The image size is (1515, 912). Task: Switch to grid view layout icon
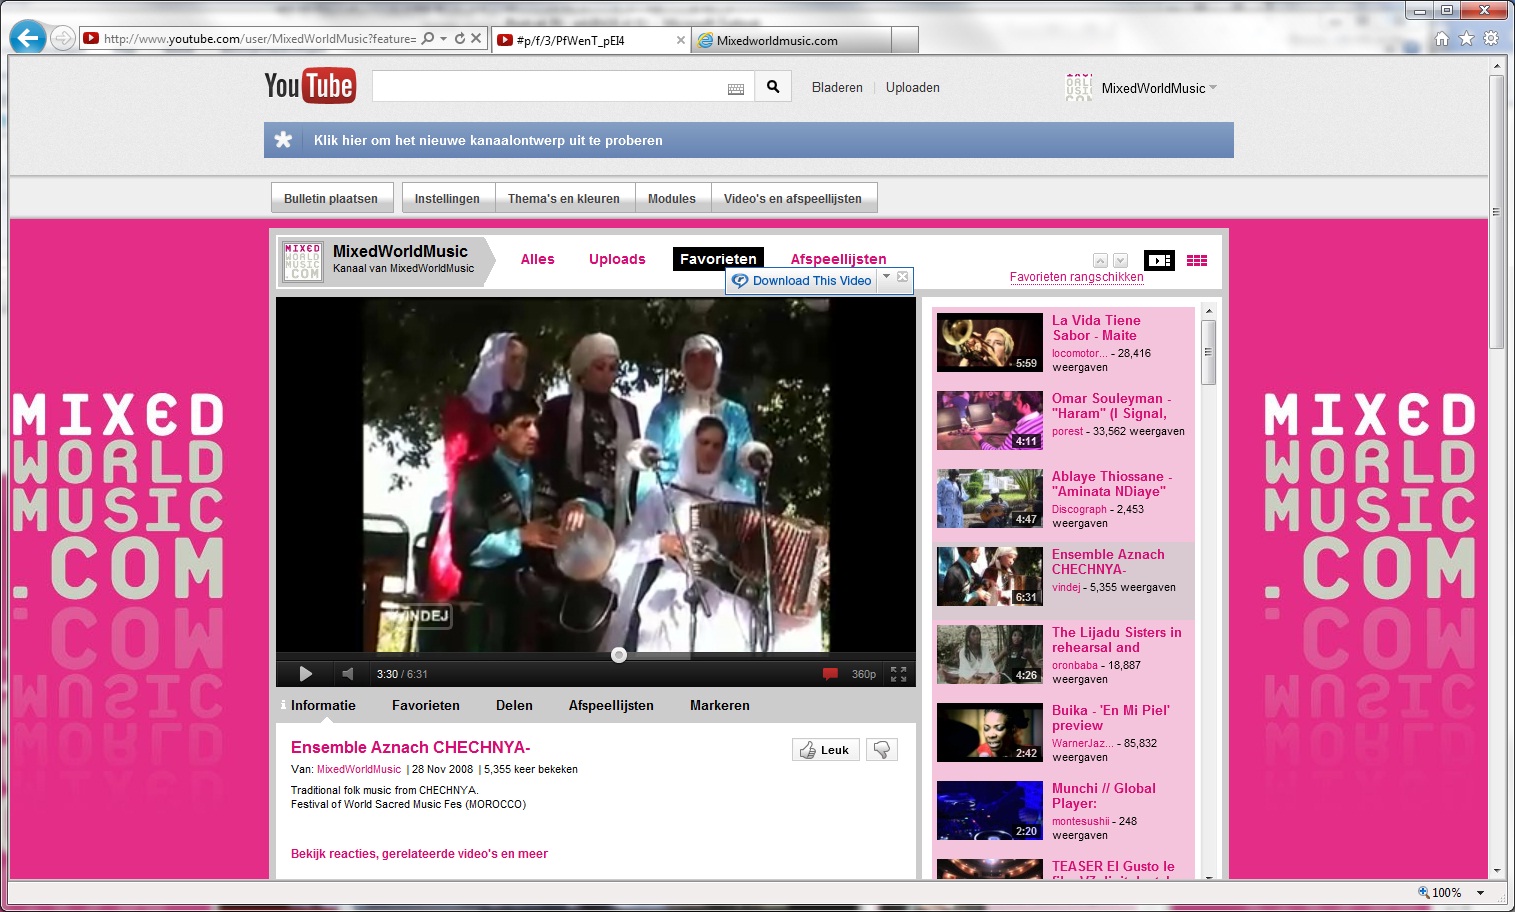tap(1197, 261)
